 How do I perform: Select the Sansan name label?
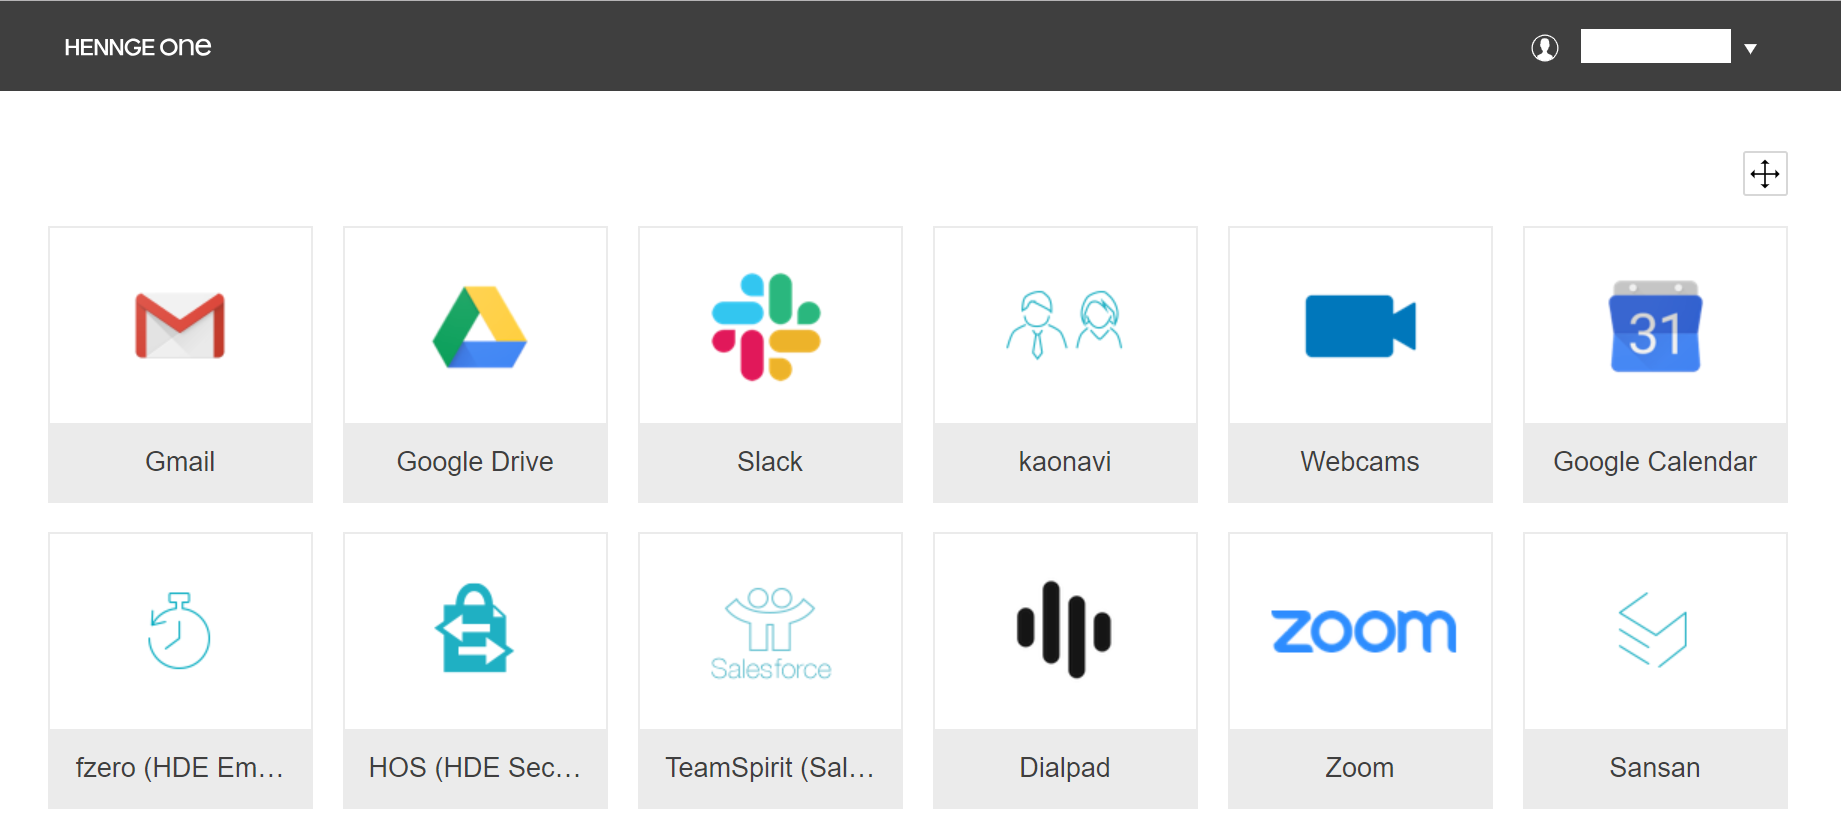pyautogui.click(x=1654, y=768)
